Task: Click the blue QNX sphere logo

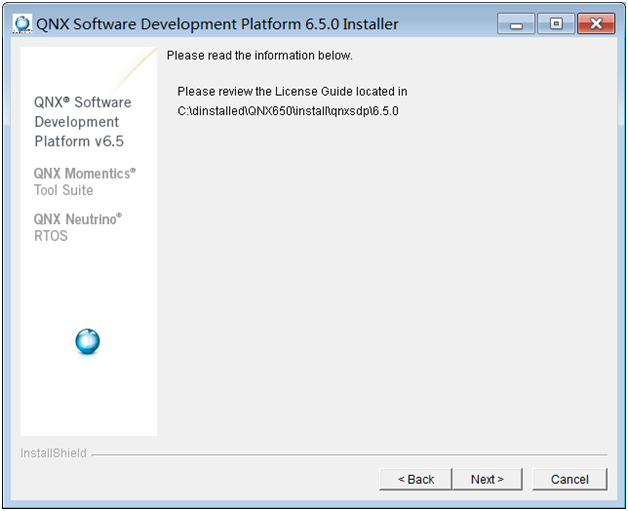Action: point(88,342)
